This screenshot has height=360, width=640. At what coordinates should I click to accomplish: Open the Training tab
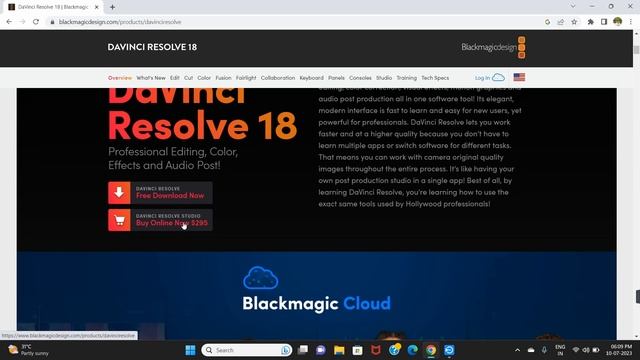pos(407,78)
